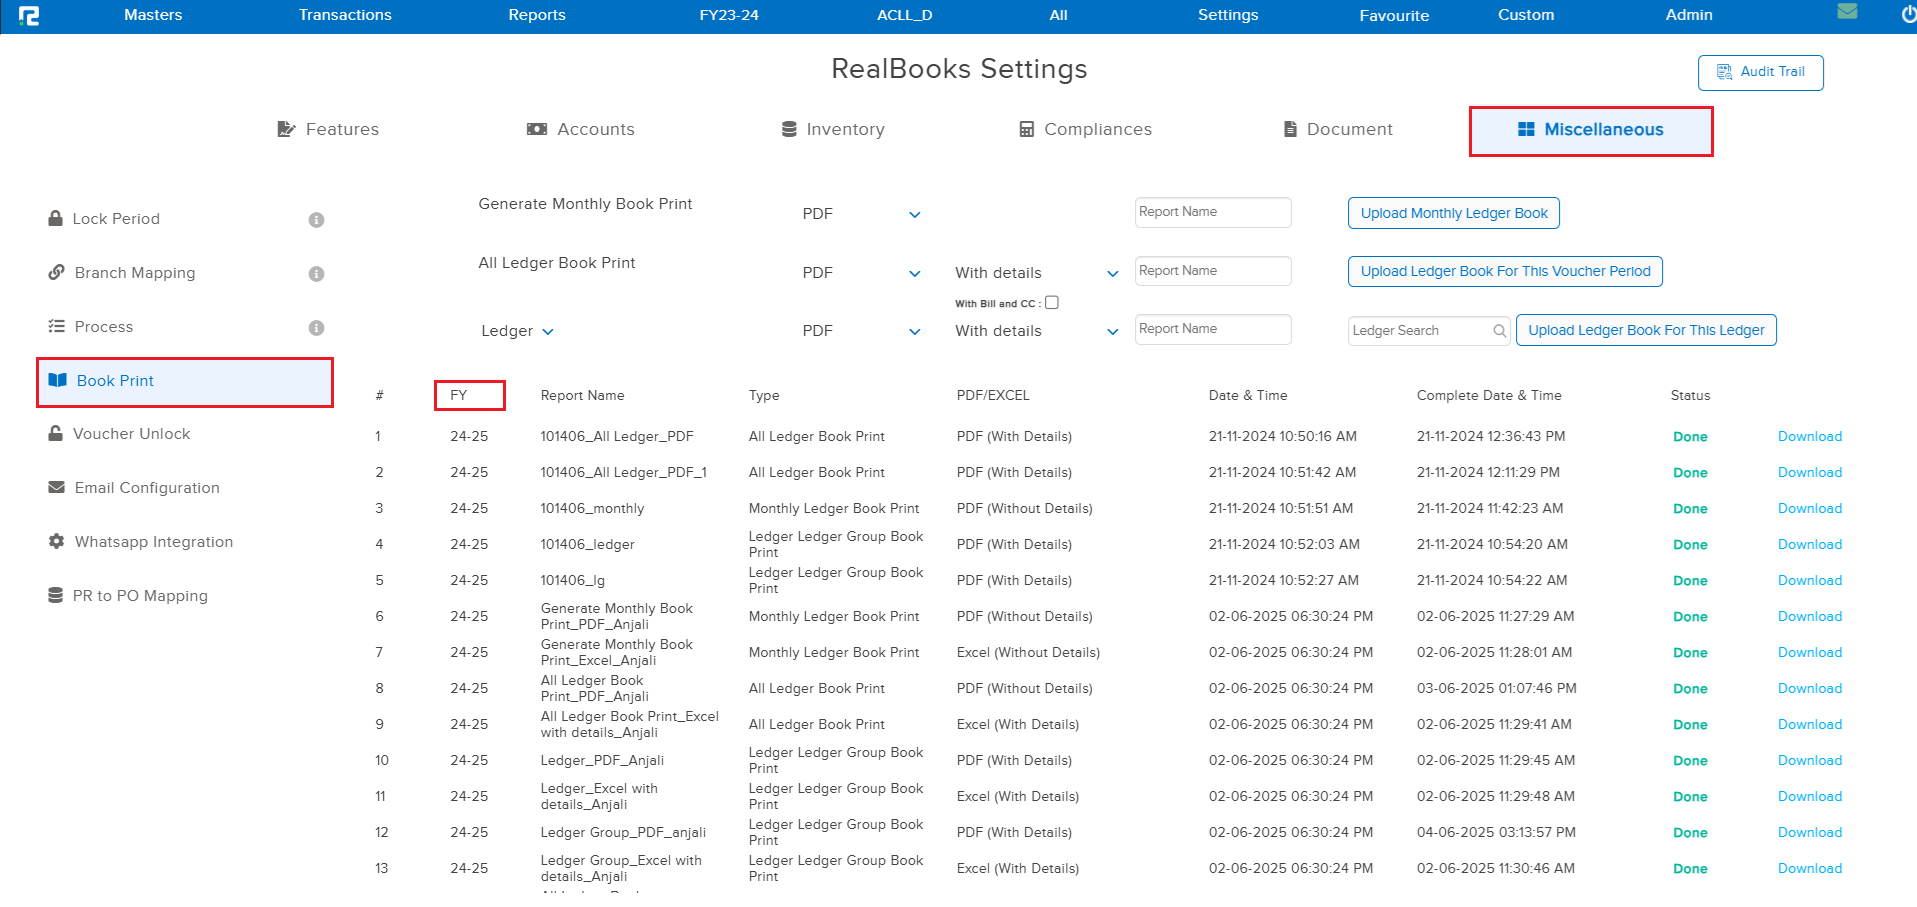Screen dimensions: 1917x907
Task: Download the Ledger_PDF_Anjali report
Action: tap(1809, 761)
